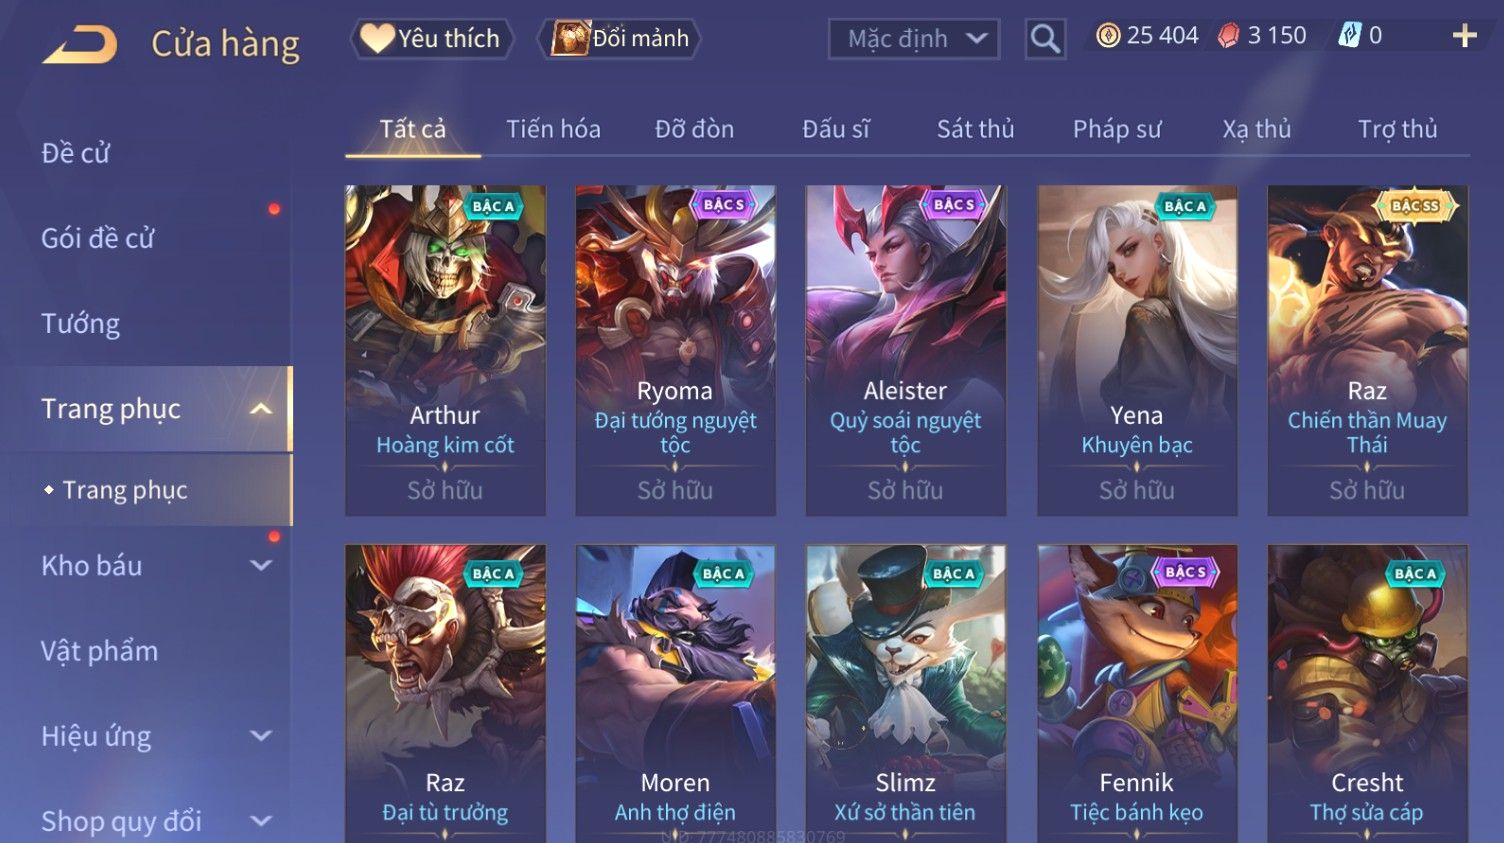
Task: Expand the Shop quy đổi section
Action: [260, 821]
